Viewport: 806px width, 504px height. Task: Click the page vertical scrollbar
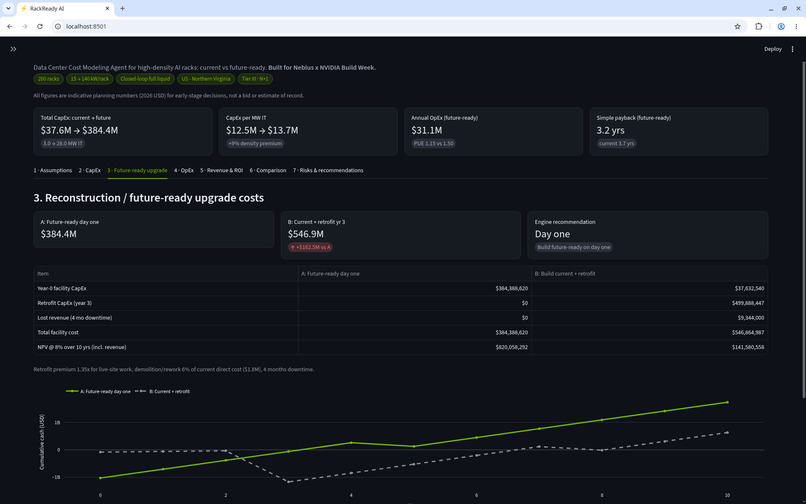click(x=803, y=229)
